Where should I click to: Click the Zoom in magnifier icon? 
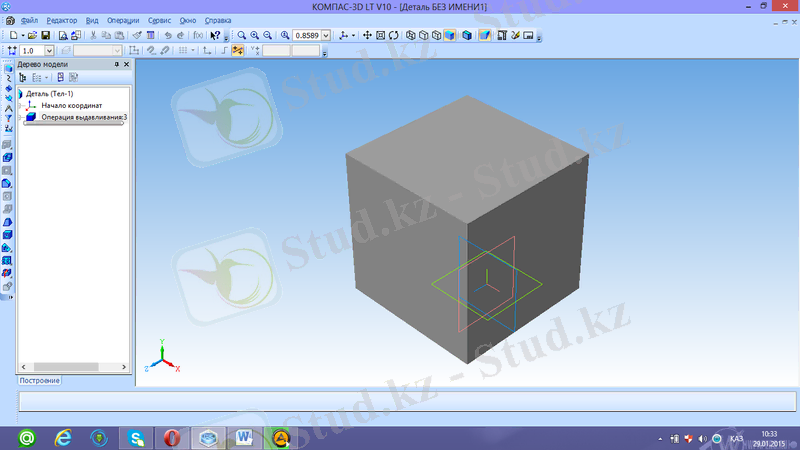tap(255, 35)
